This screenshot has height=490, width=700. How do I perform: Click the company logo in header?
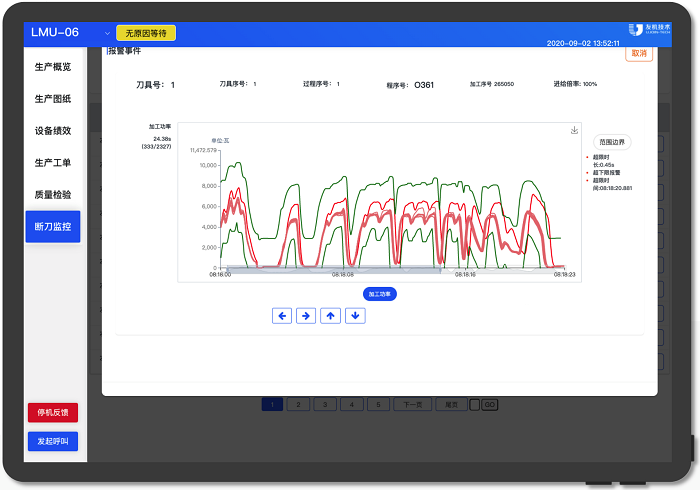650,29
